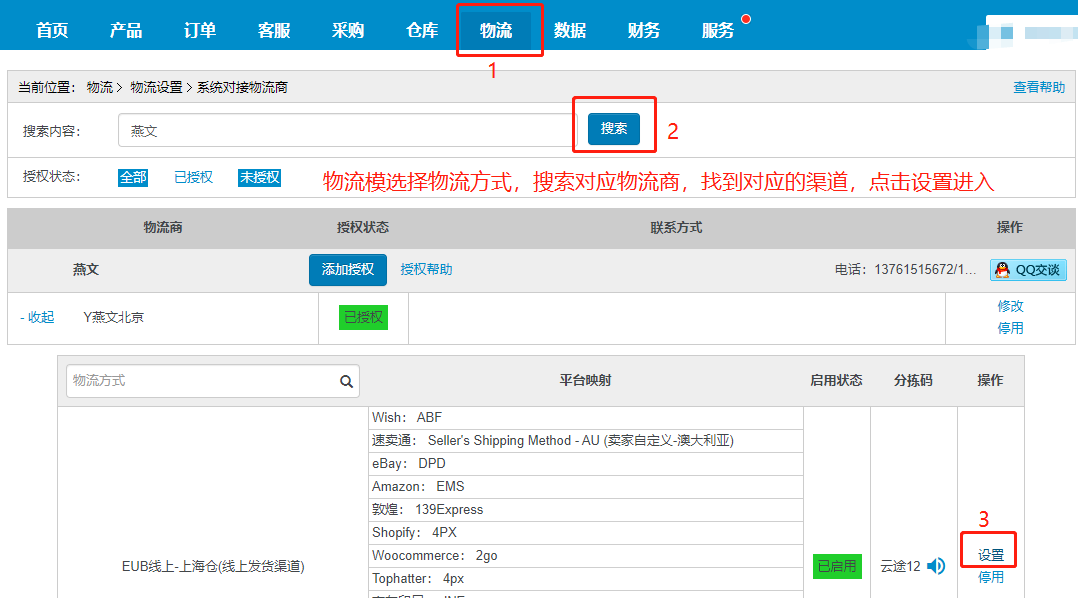Open the 订单 menu tab

pyautogui.click(x=200, y=30)
